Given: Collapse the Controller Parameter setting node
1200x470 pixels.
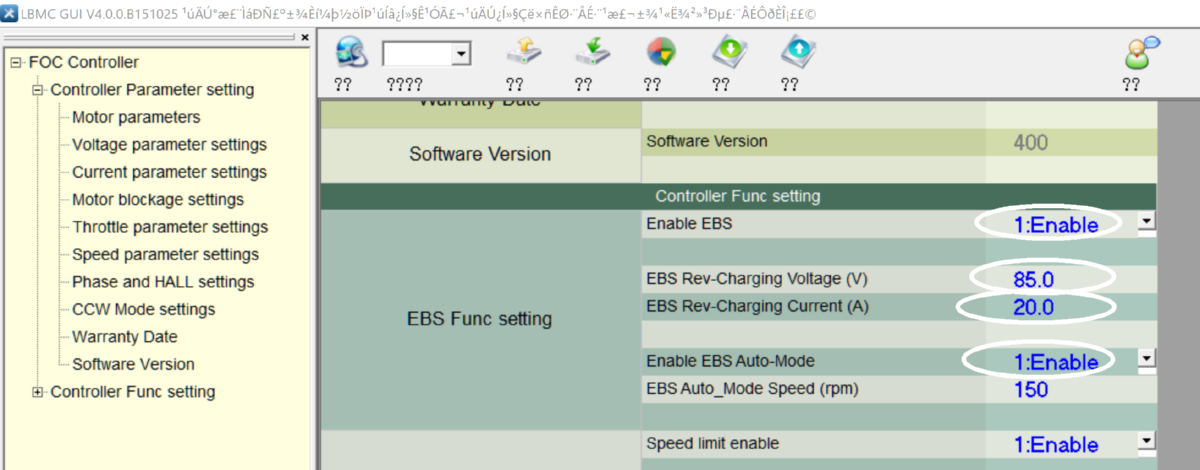Looking at the screenshot, I should point(38,90).
